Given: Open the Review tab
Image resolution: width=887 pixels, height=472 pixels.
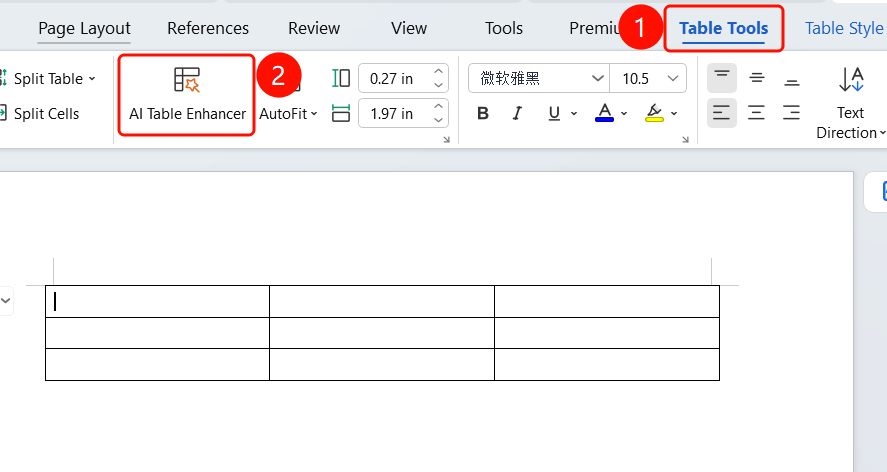Looking at the screenshot, I should click(314, 28).
